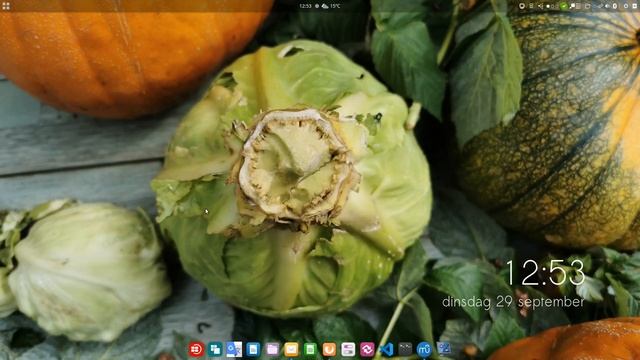Open the blue settings-gear dock icon
Screen dimensions: 640x360
(x=234, y=349)
